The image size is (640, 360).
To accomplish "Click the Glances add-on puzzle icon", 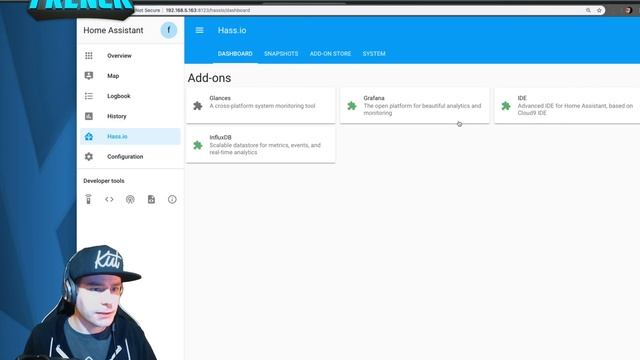I will [198, 106].
